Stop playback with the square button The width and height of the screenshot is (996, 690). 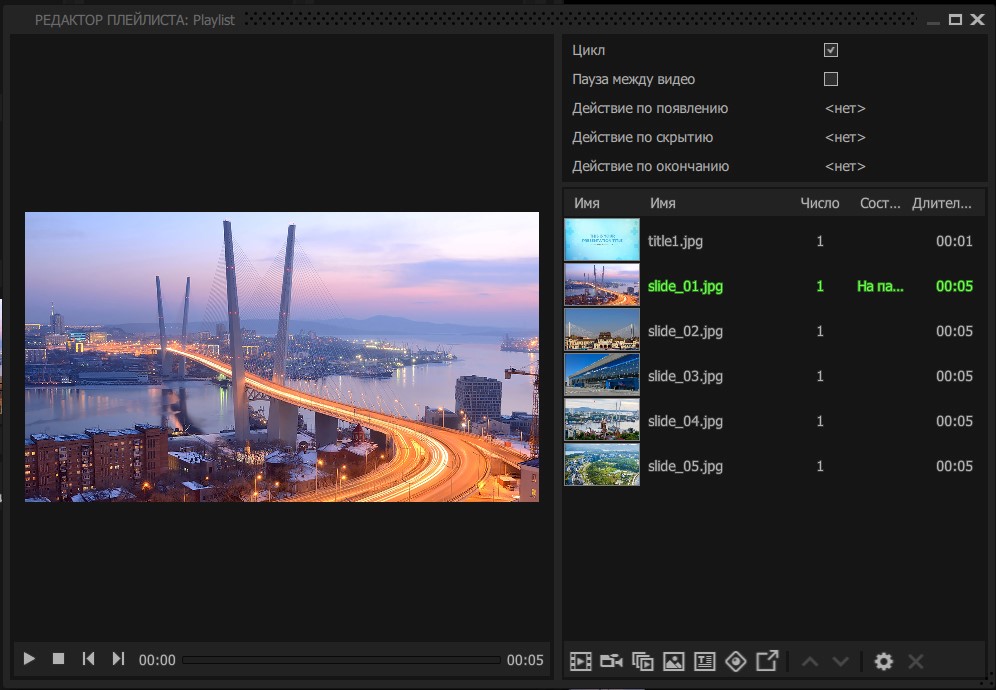pyautogui.click(x=58, y=659)
